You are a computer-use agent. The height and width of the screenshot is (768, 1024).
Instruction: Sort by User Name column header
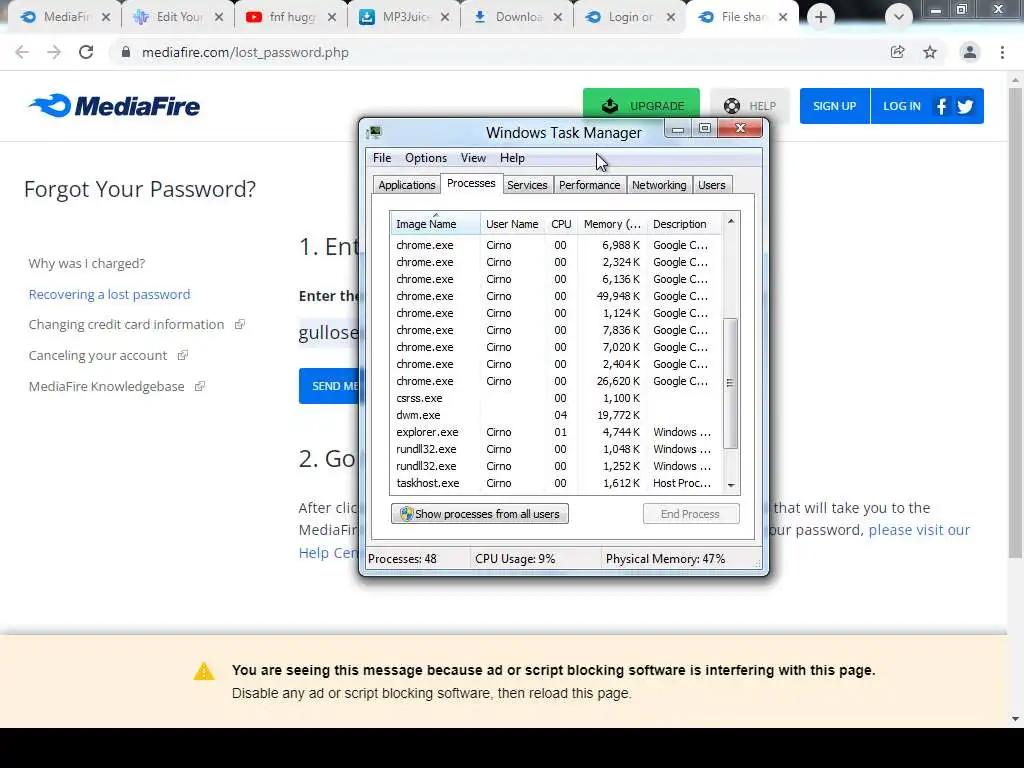pos(512,223)
